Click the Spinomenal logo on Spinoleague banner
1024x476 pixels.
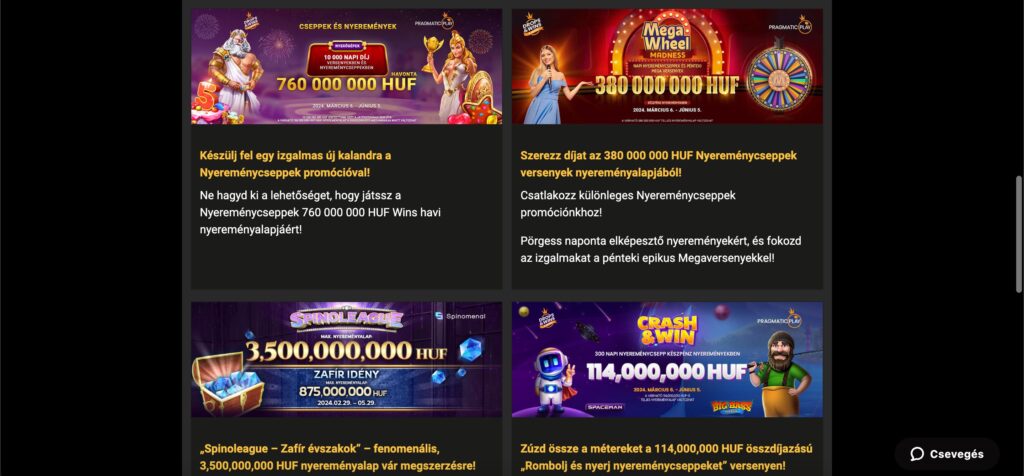456,316
